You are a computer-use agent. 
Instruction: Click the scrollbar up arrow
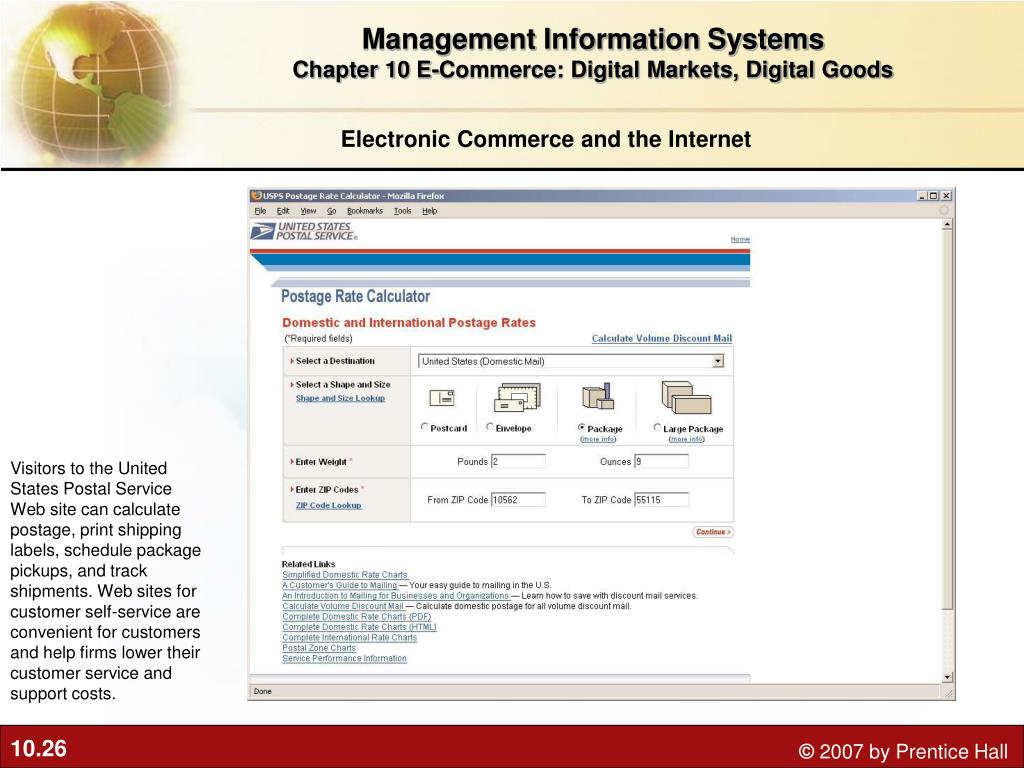[948, 225]
